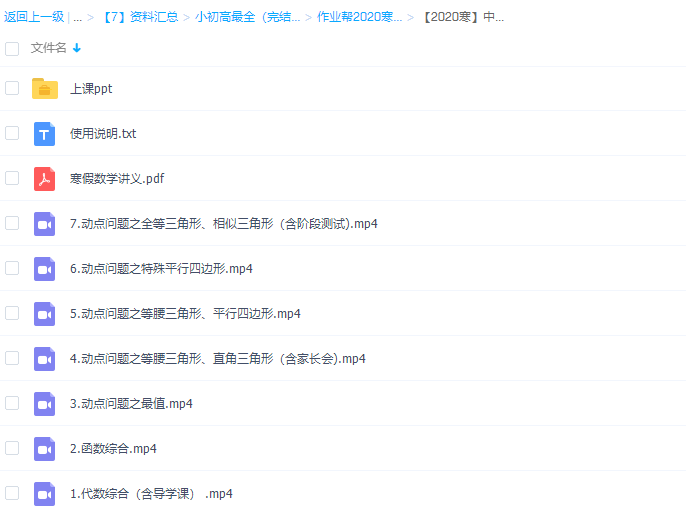Expand the breadcrumb ellipsis for hidden folders
Image resolution: width=686 pixels, height=514 pixels.
[x=77, y=17]
